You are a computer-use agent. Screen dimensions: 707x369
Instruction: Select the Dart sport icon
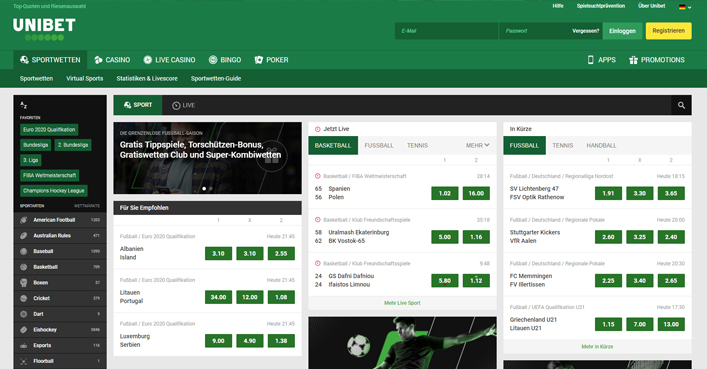pos(24,314)
